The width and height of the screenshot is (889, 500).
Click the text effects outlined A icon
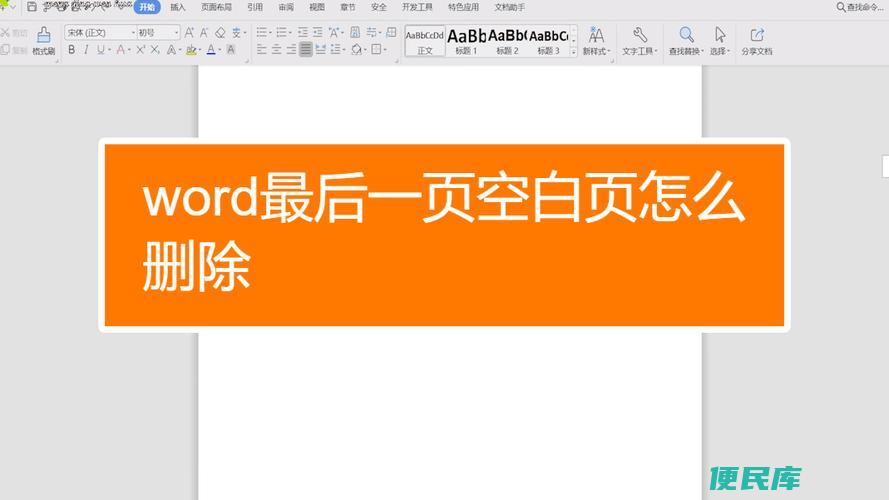pyautogui.click(x=171, y=50)
